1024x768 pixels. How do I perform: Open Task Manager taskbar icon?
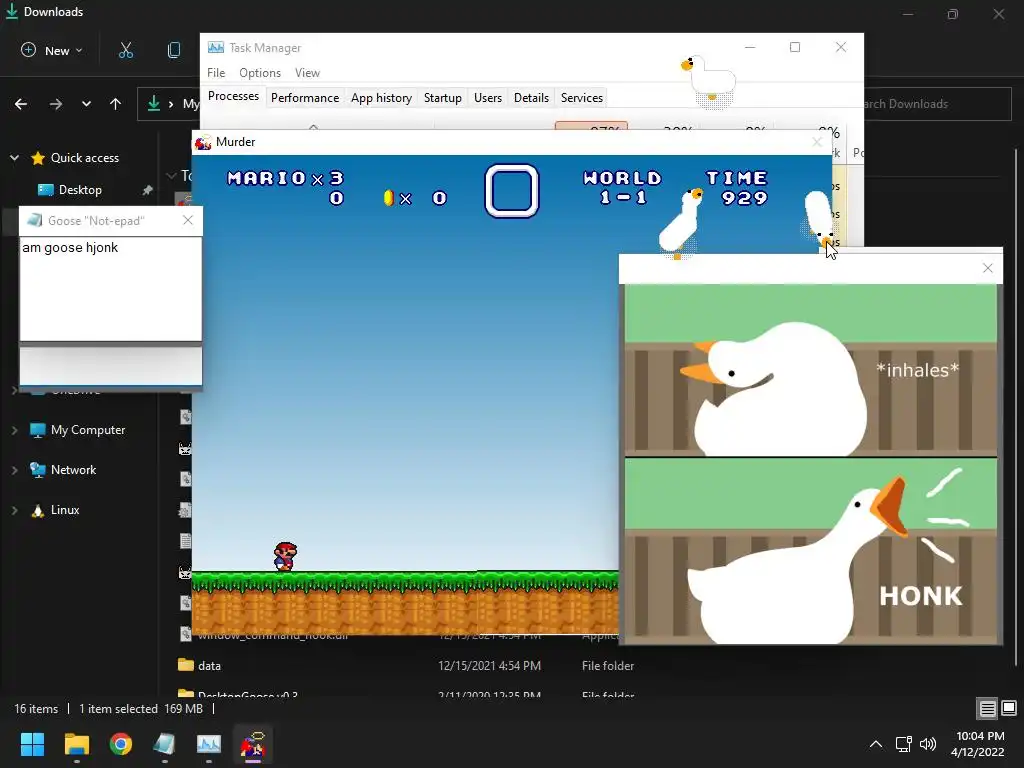tap(209, 744)
